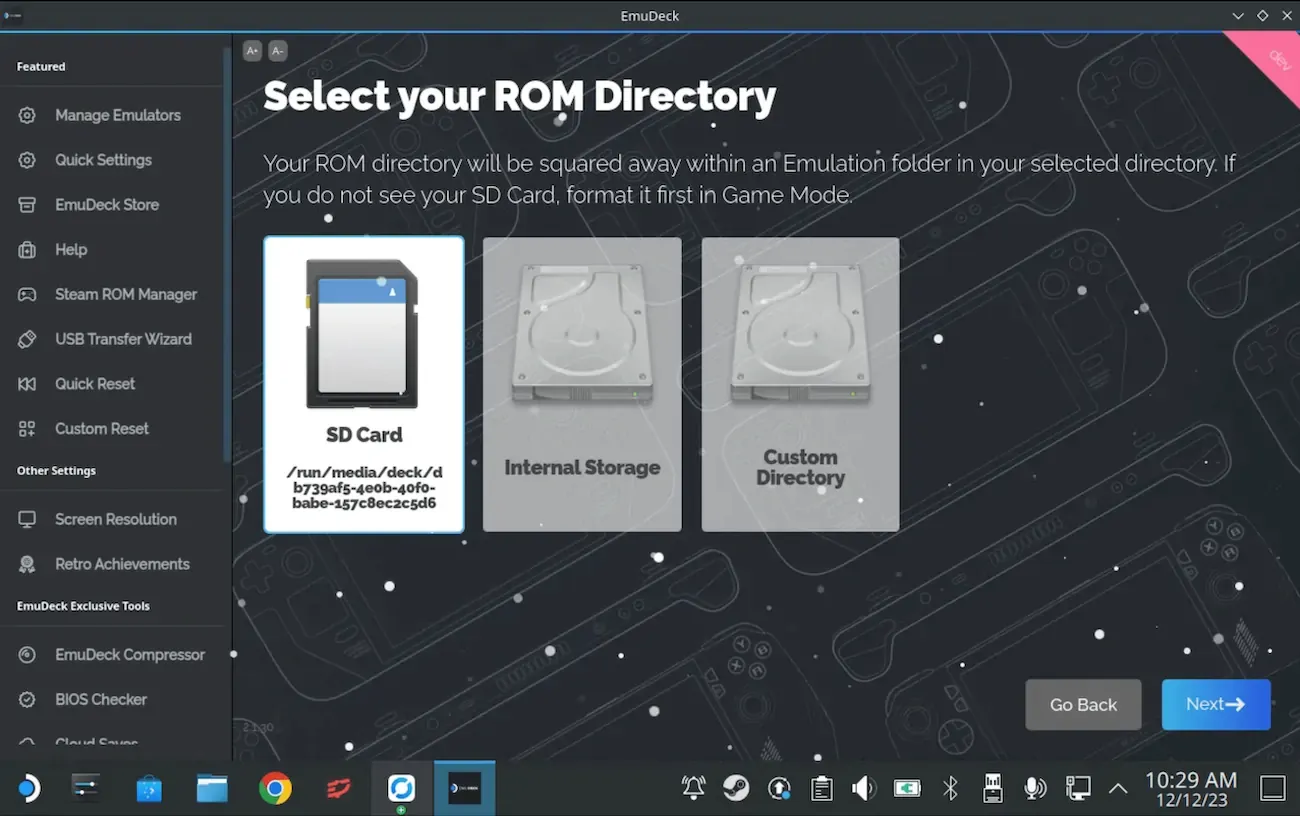Click the Retro Achievements badge icon

pyautogui.click(x=27, y=564)
